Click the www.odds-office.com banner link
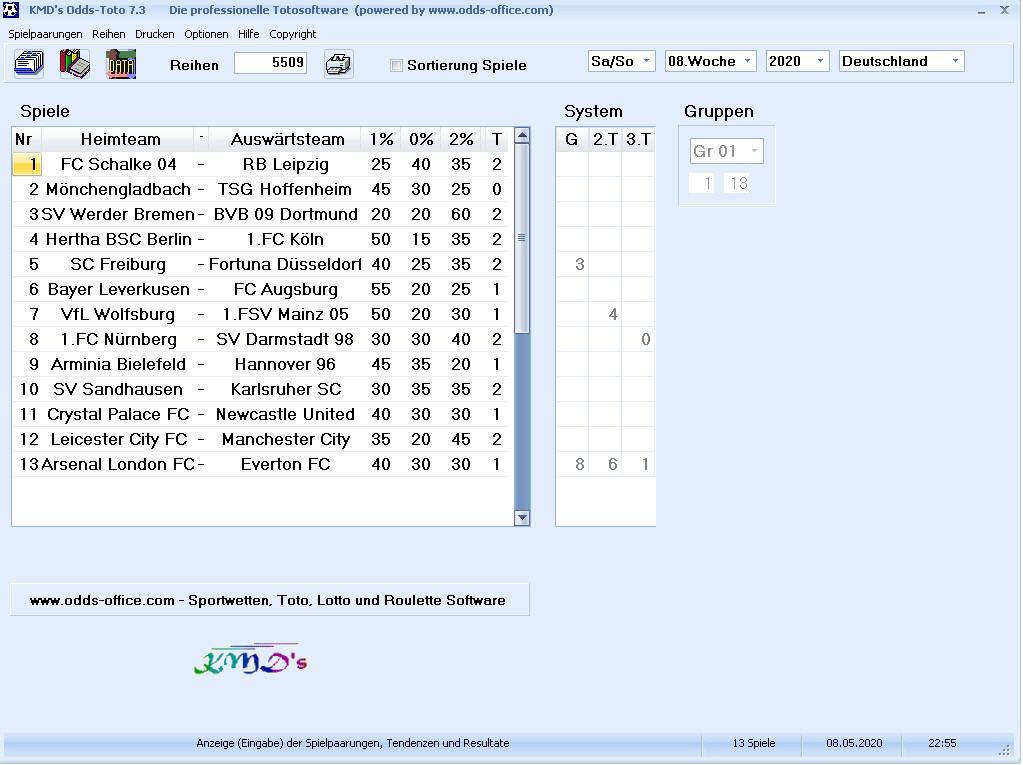The width and height of the screenshot is (1023, 765). [269, 600]
